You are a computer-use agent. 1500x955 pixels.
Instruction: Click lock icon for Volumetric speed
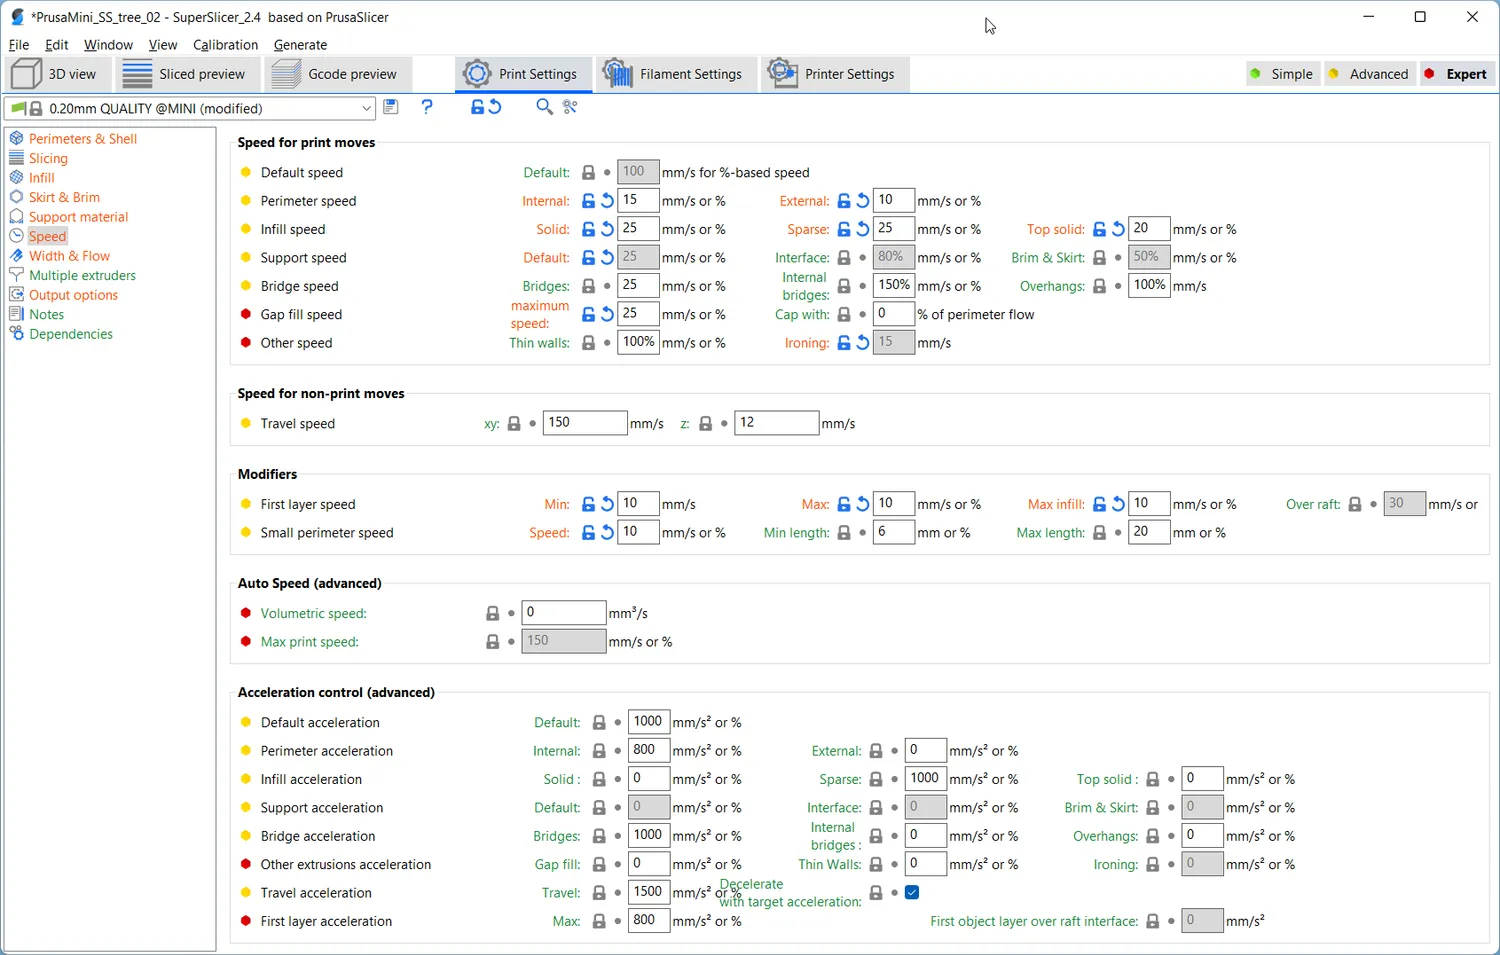coord(492,613)
